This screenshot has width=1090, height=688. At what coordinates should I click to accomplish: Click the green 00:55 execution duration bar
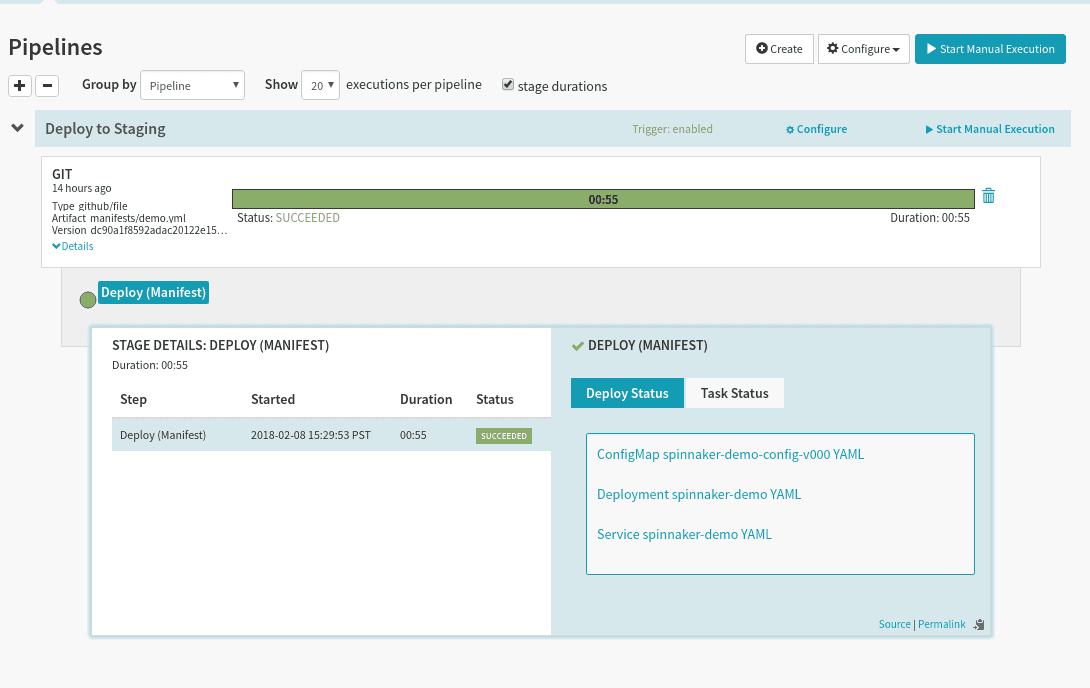(x=602, y=199)
